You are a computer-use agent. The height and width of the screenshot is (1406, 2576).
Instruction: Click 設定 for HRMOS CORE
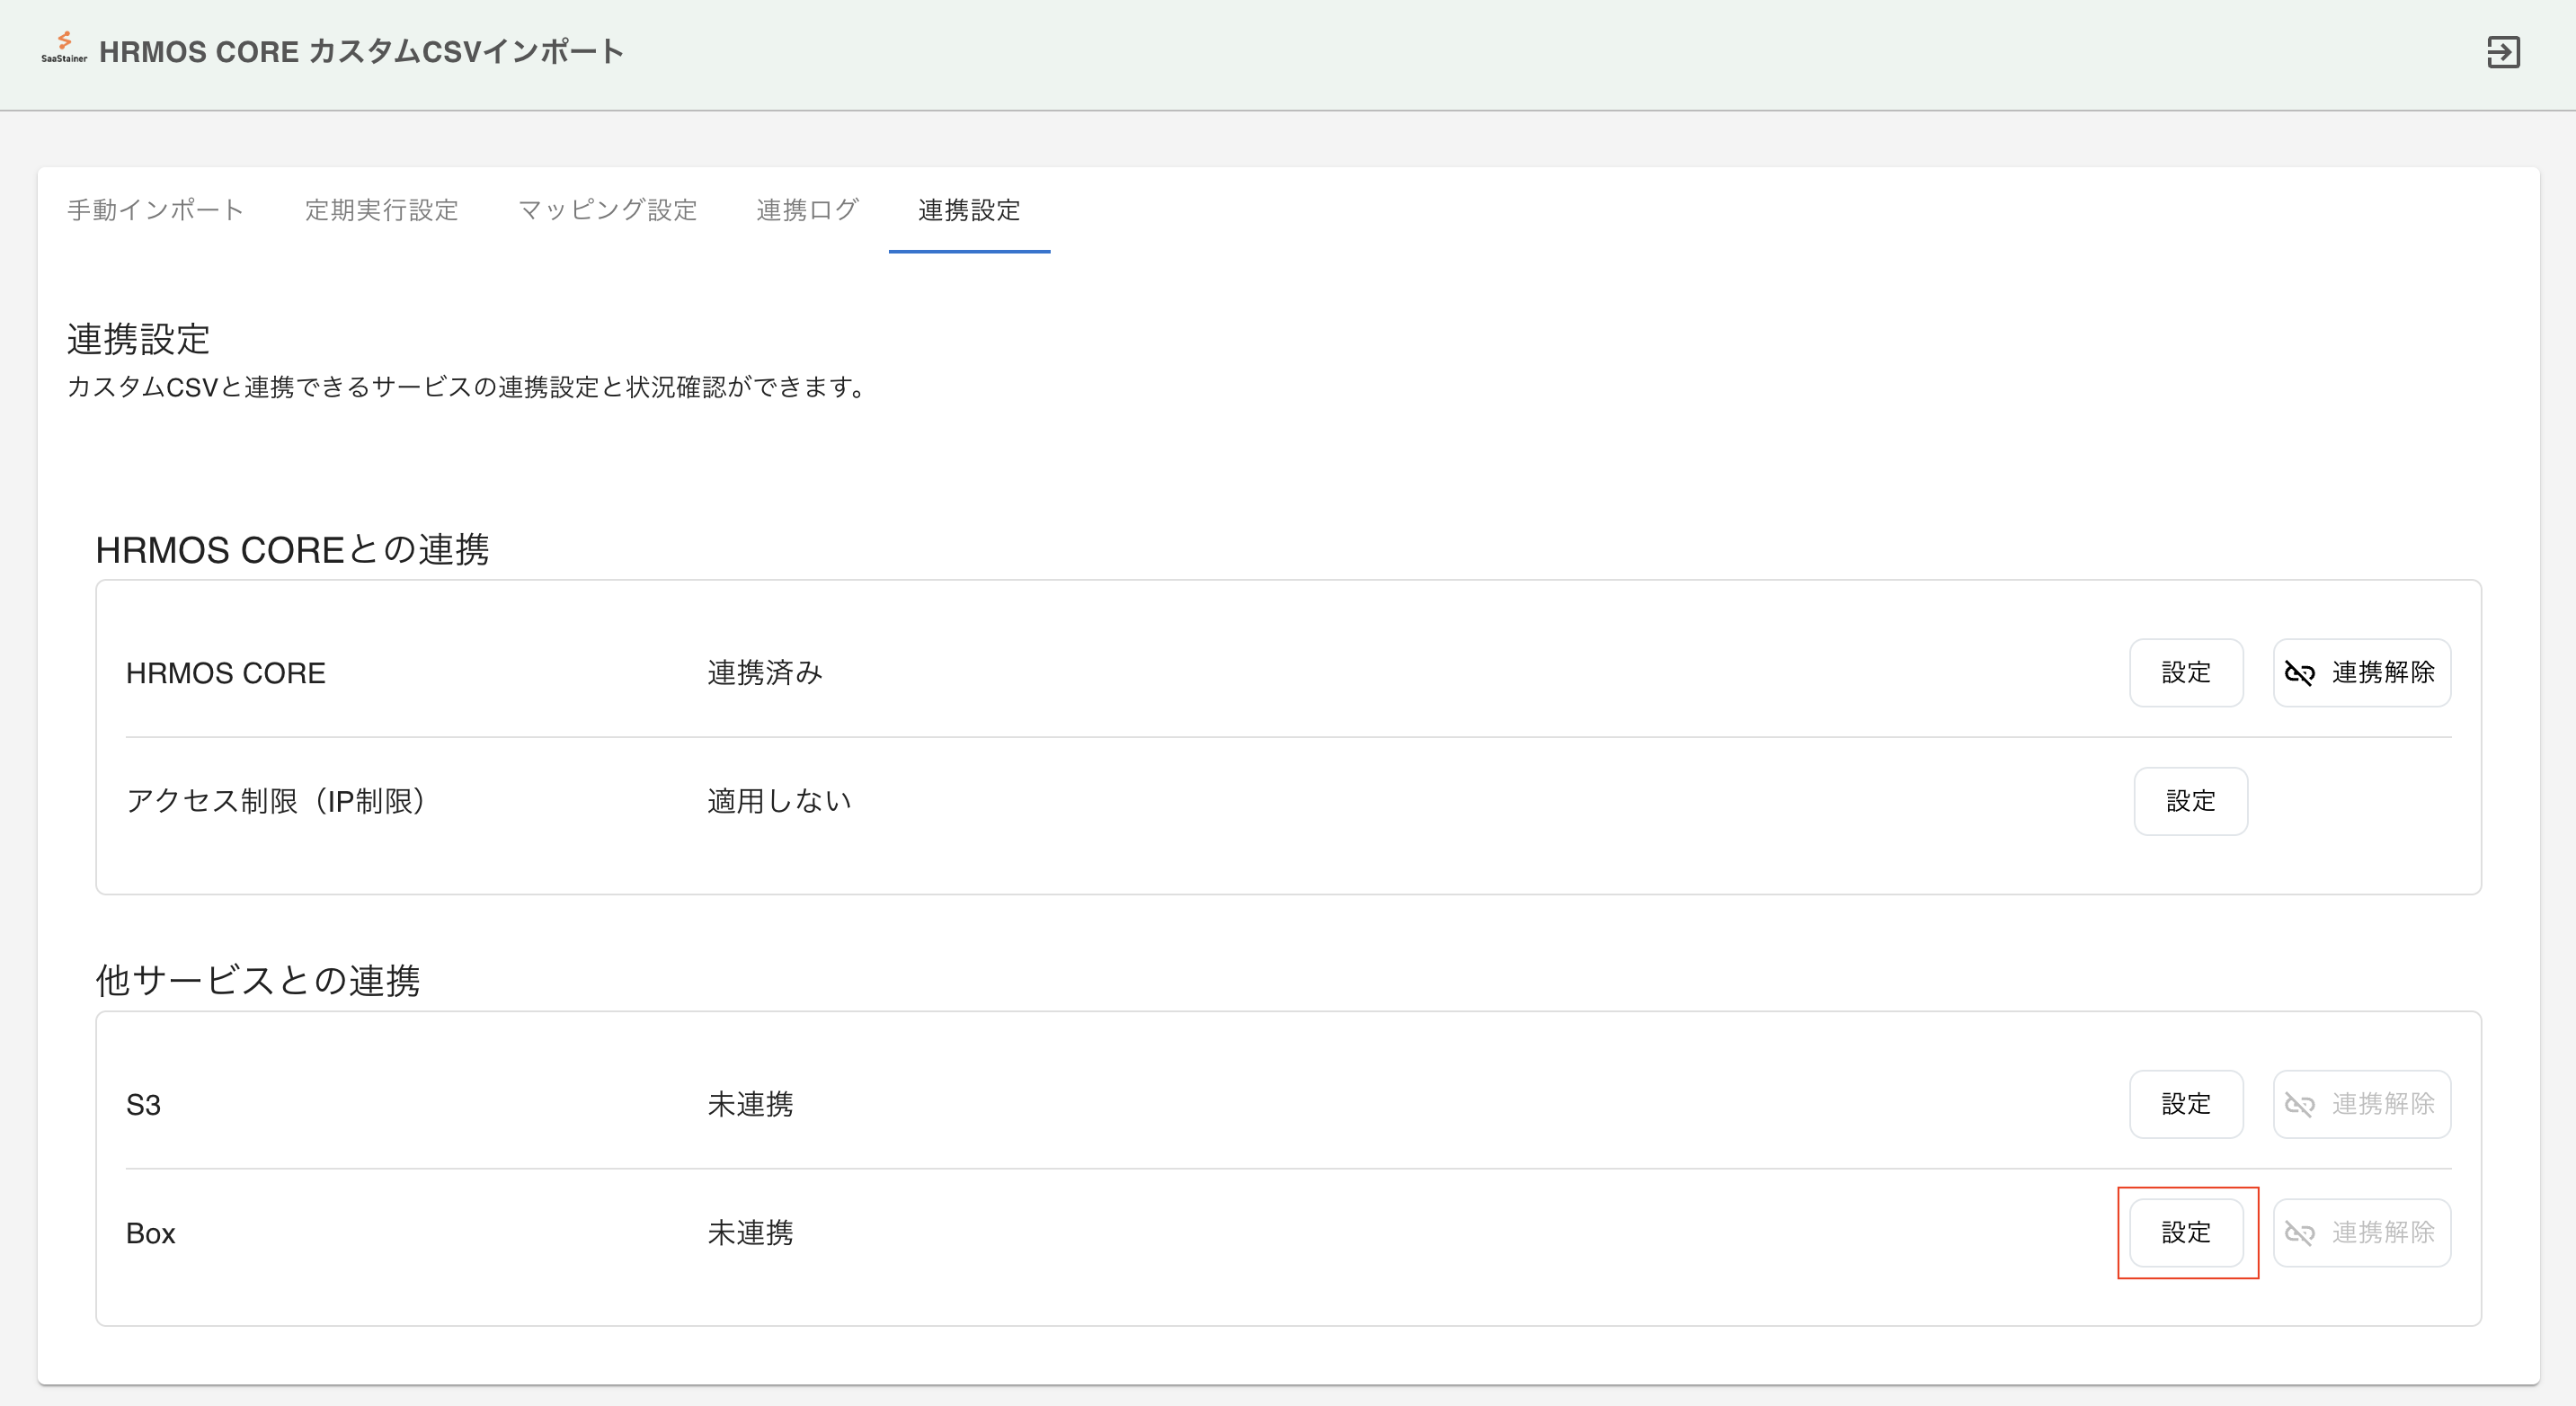2185,673
